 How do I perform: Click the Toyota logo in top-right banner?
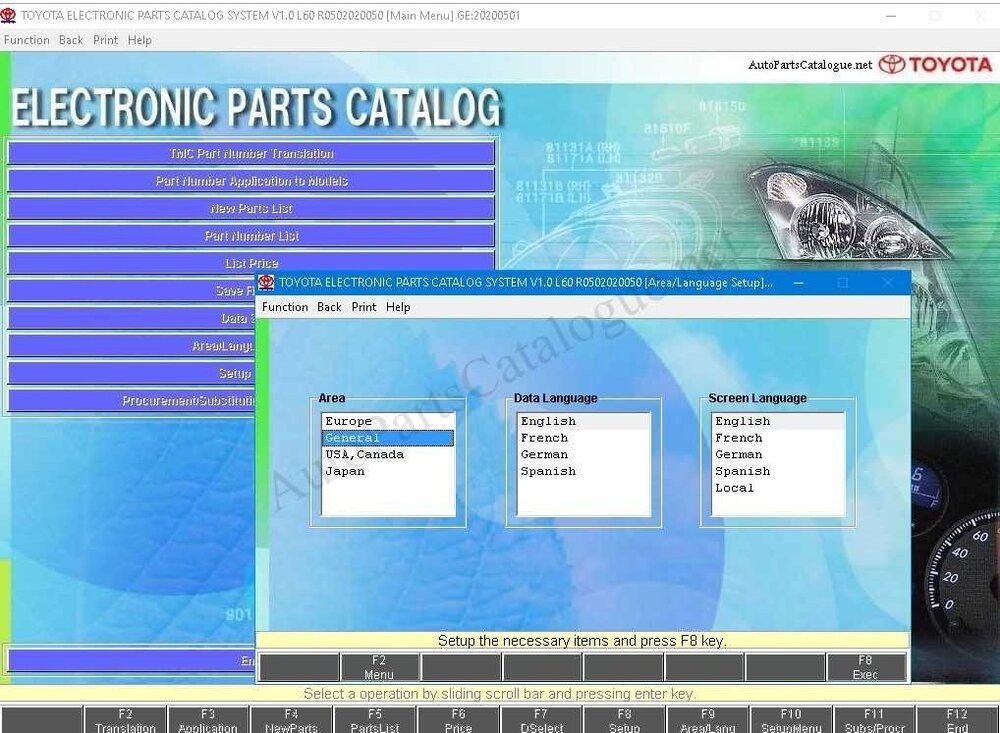936,65
